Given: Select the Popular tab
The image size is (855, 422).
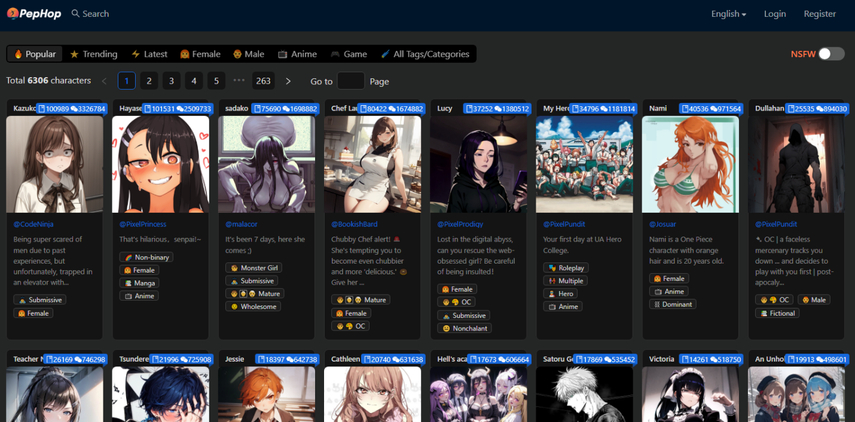Looking at the screenshot, I should (35, 54).
